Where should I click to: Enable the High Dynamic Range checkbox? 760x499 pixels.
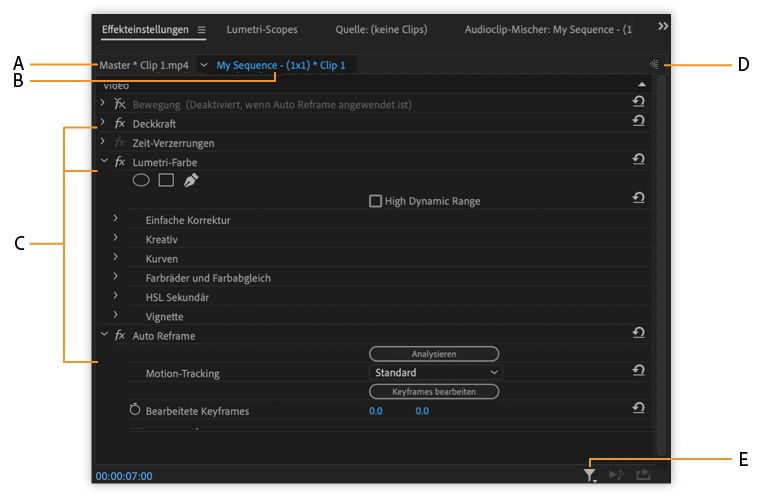point(376,201)
